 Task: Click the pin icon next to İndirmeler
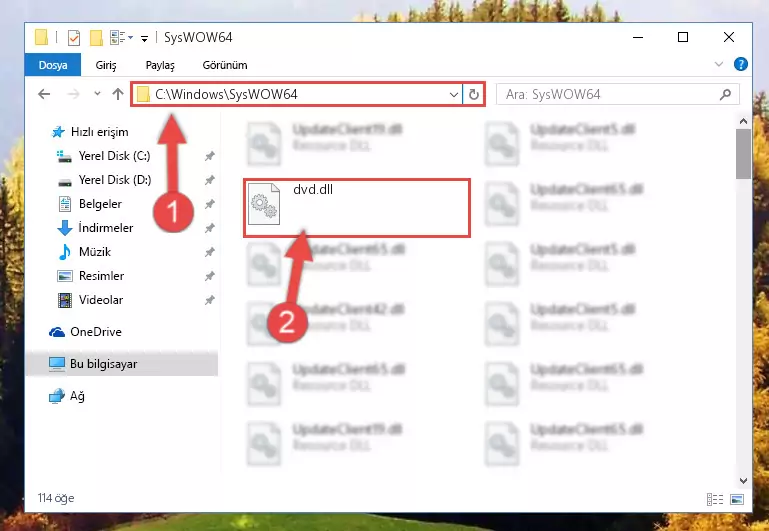[209, 228]
